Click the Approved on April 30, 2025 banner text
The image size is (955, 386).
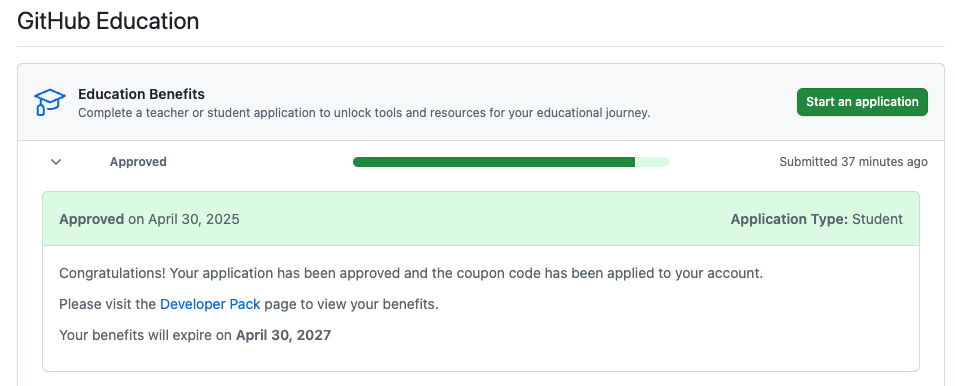tap(149, 219)
